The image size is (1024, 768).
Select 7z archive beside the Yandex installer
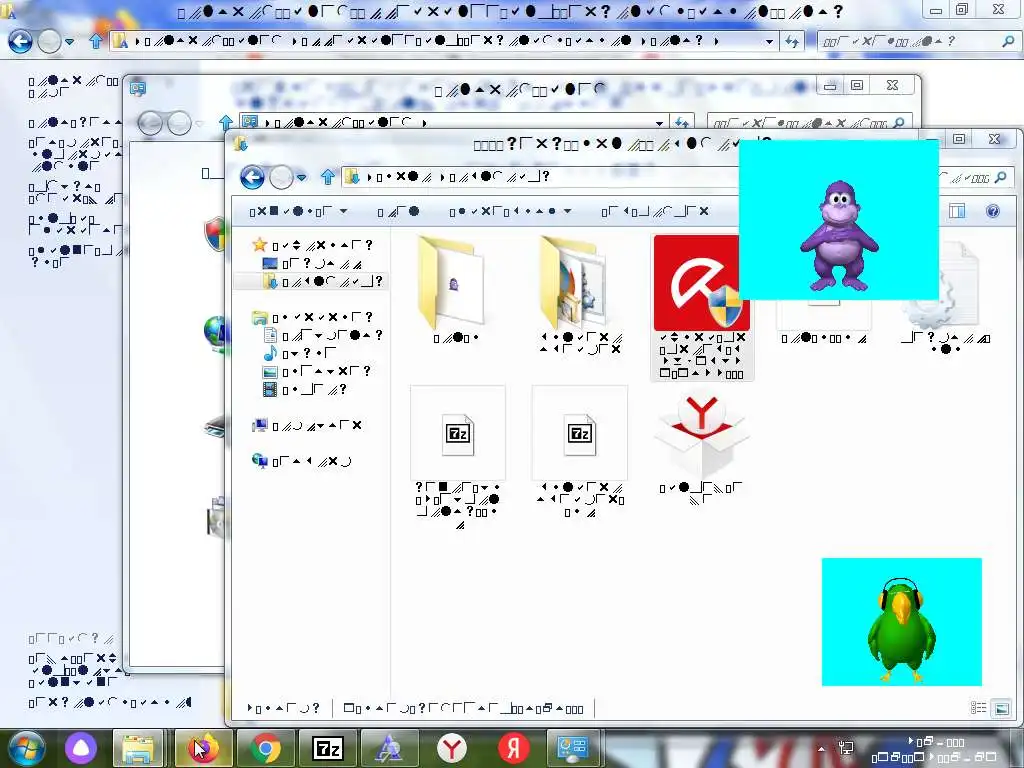580,452
